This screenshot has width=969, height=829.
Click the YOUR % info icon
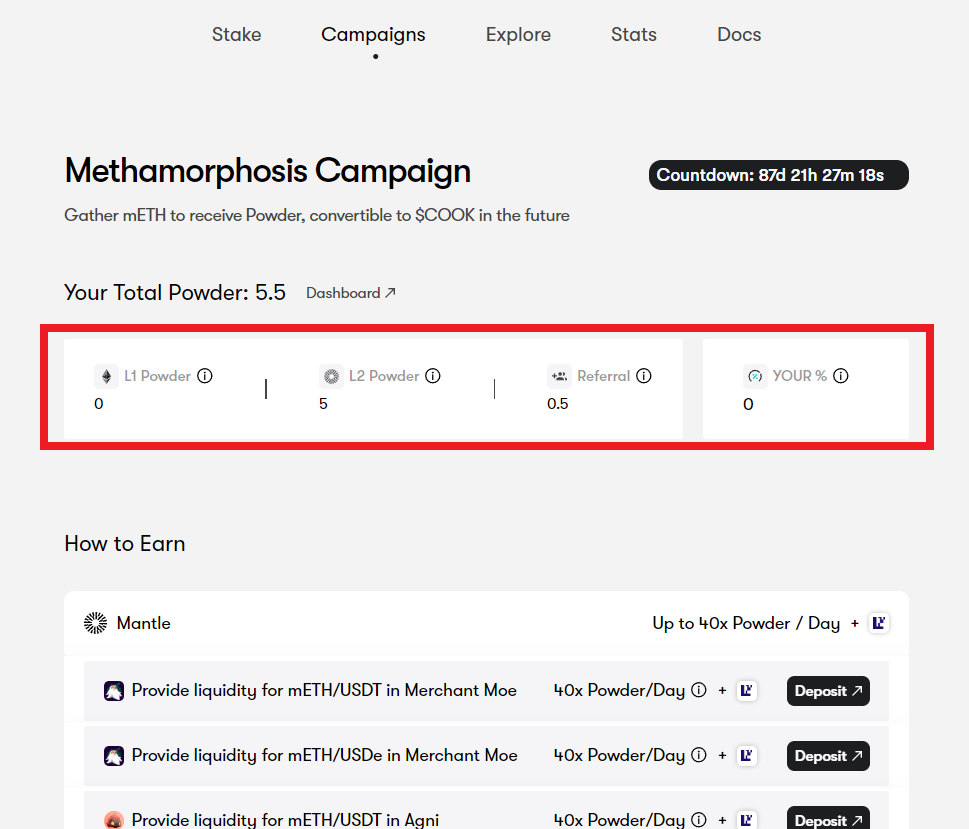click(841, 376)
